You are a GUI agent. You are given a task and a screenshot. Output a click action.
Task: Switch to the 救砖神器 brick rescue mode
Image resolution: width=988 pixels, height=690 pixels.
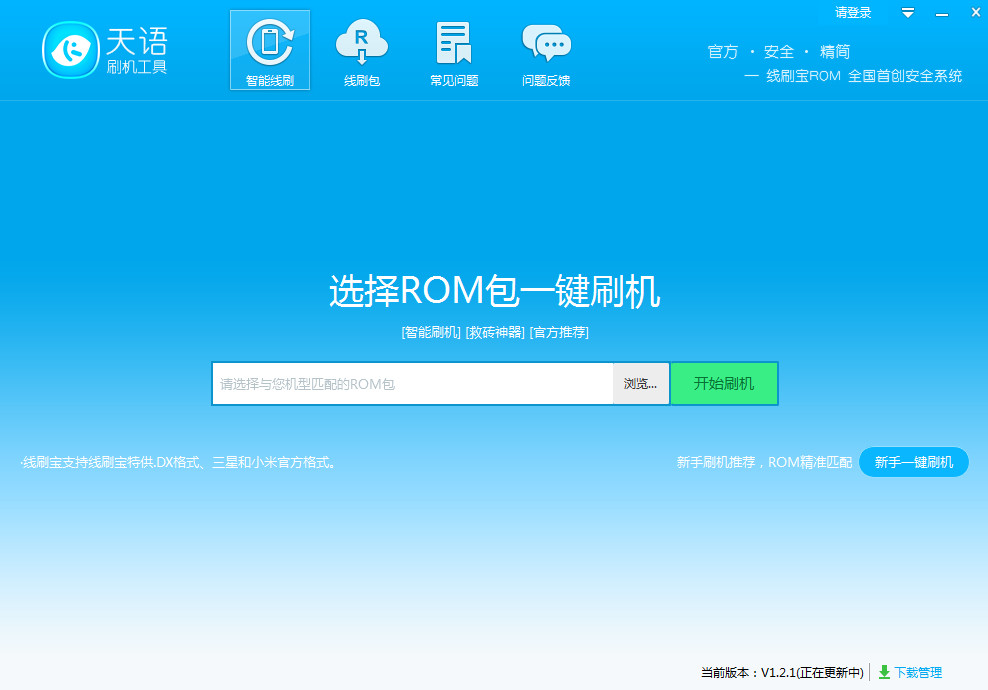point(494,332)
